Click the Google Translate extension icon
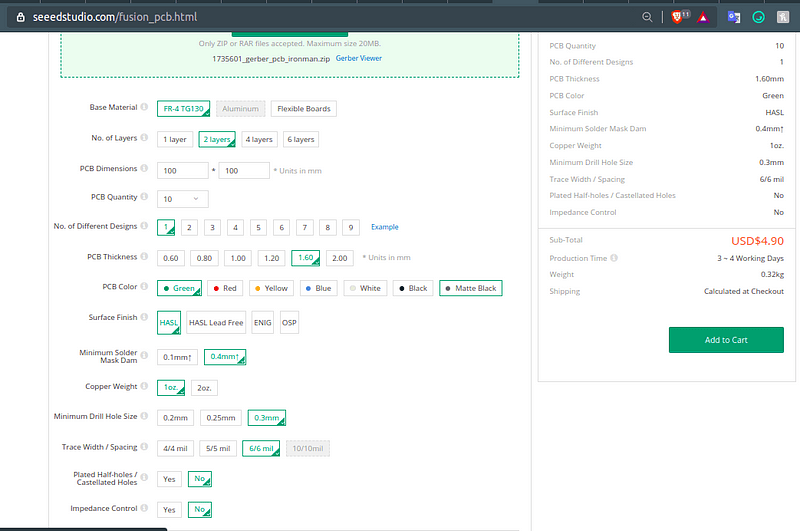 click(733, 17)
